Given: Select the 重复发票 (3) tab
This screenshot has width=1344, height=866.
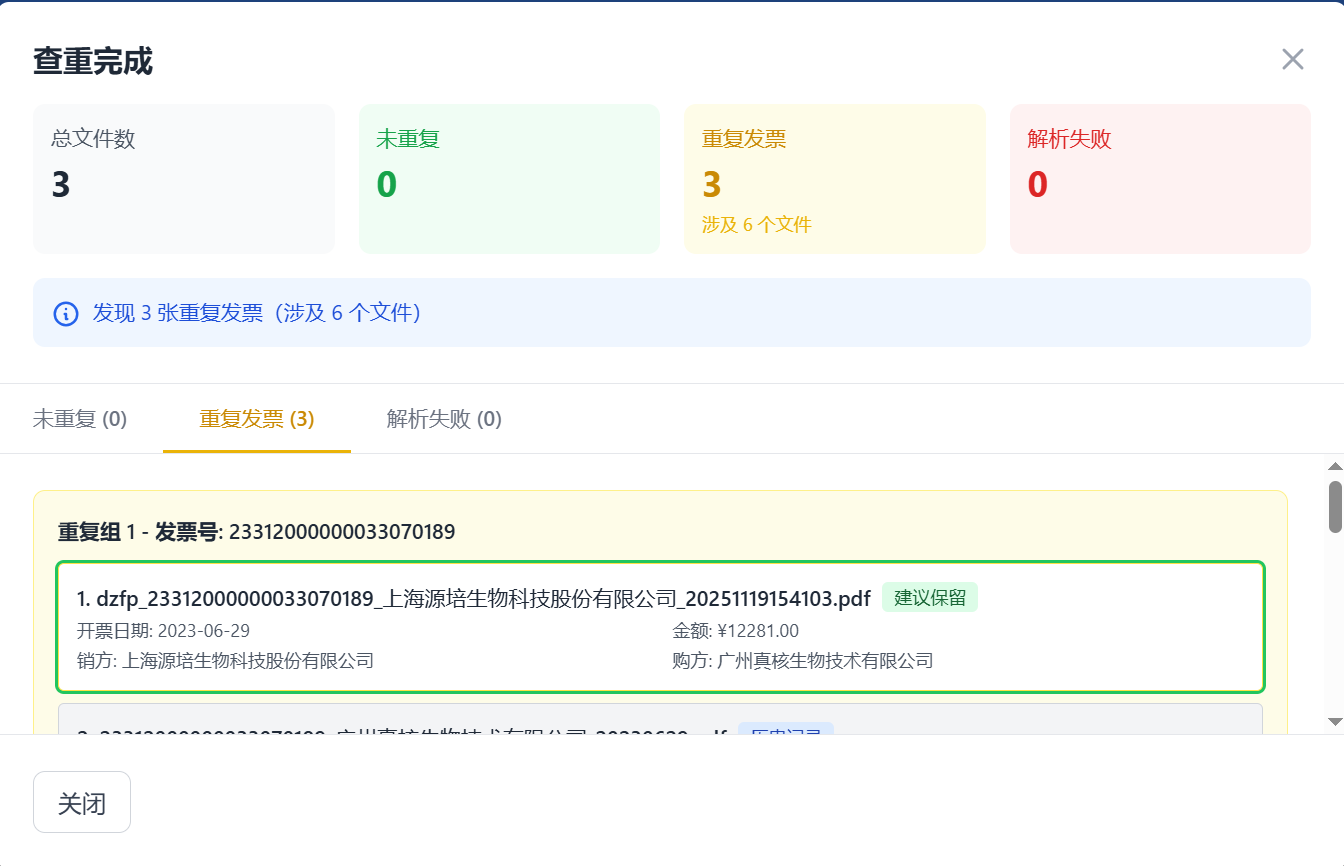Looking at the screenshot, I should point(256,419).
